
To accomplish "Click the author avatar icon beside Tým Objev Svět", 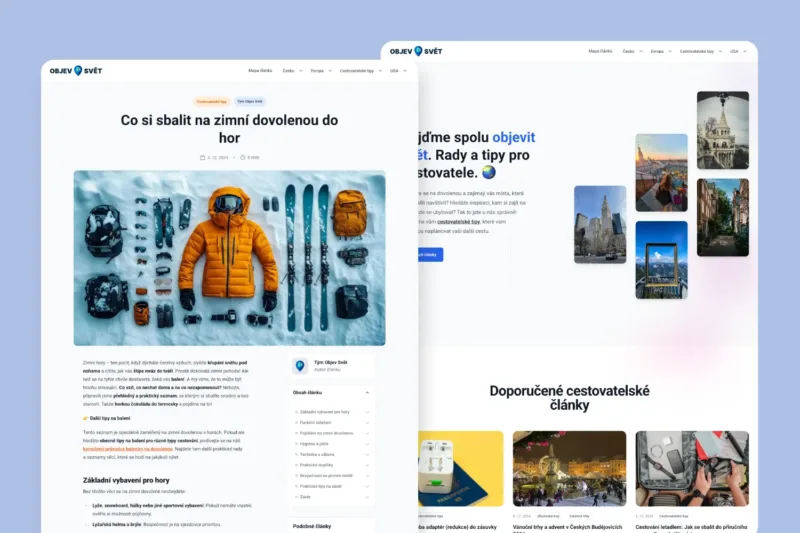I will 299,366.
